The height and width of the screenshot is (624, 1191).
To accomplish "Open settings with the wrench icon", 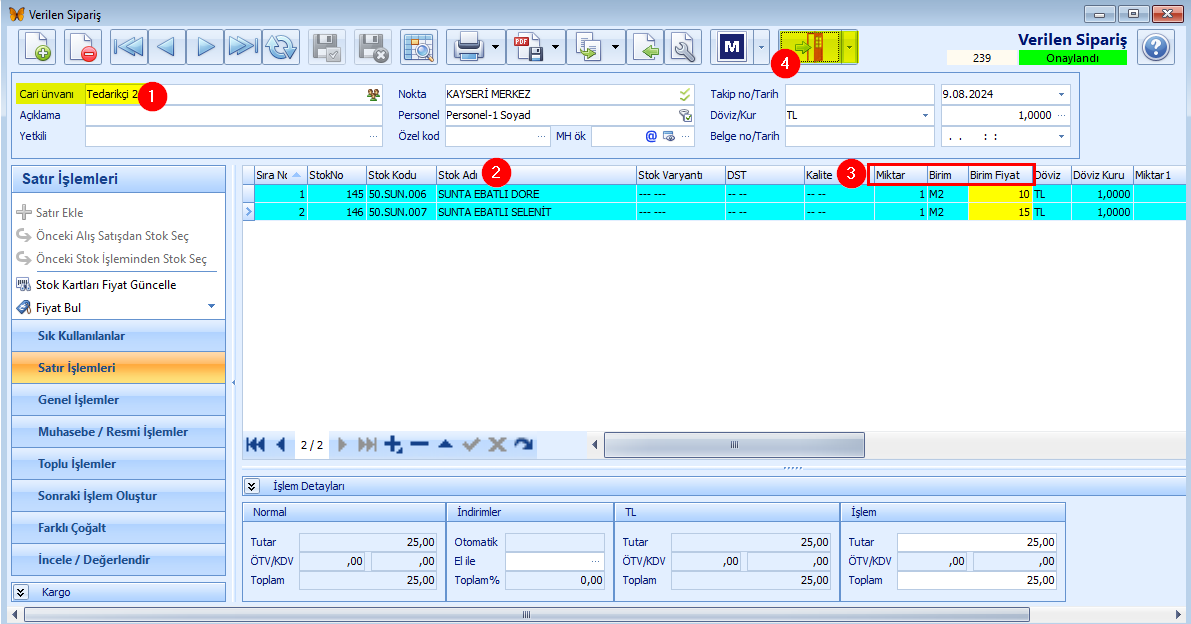I will [x=683, y=47].
